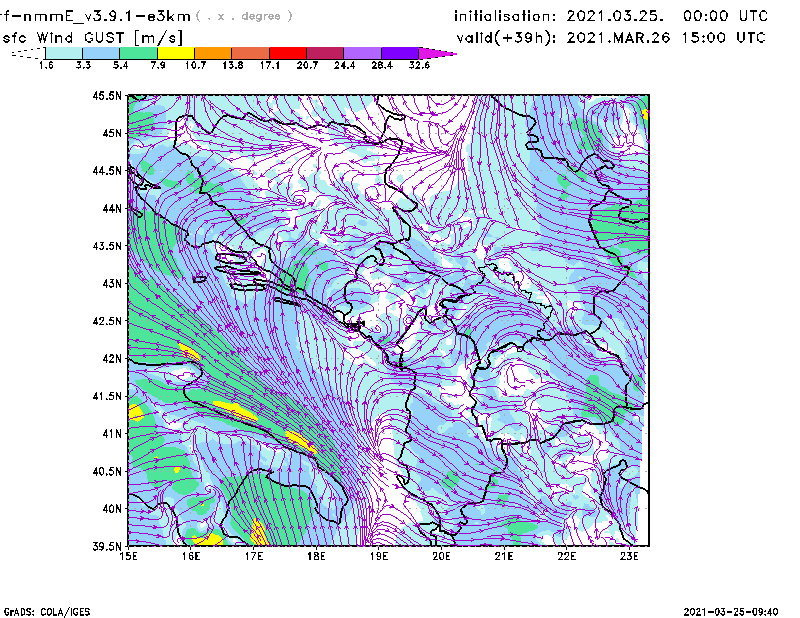This screenshot has height=618, width=800.
Task: Click the '22E' longitude label
Action: pyautogui.click(x=566, y=556)
